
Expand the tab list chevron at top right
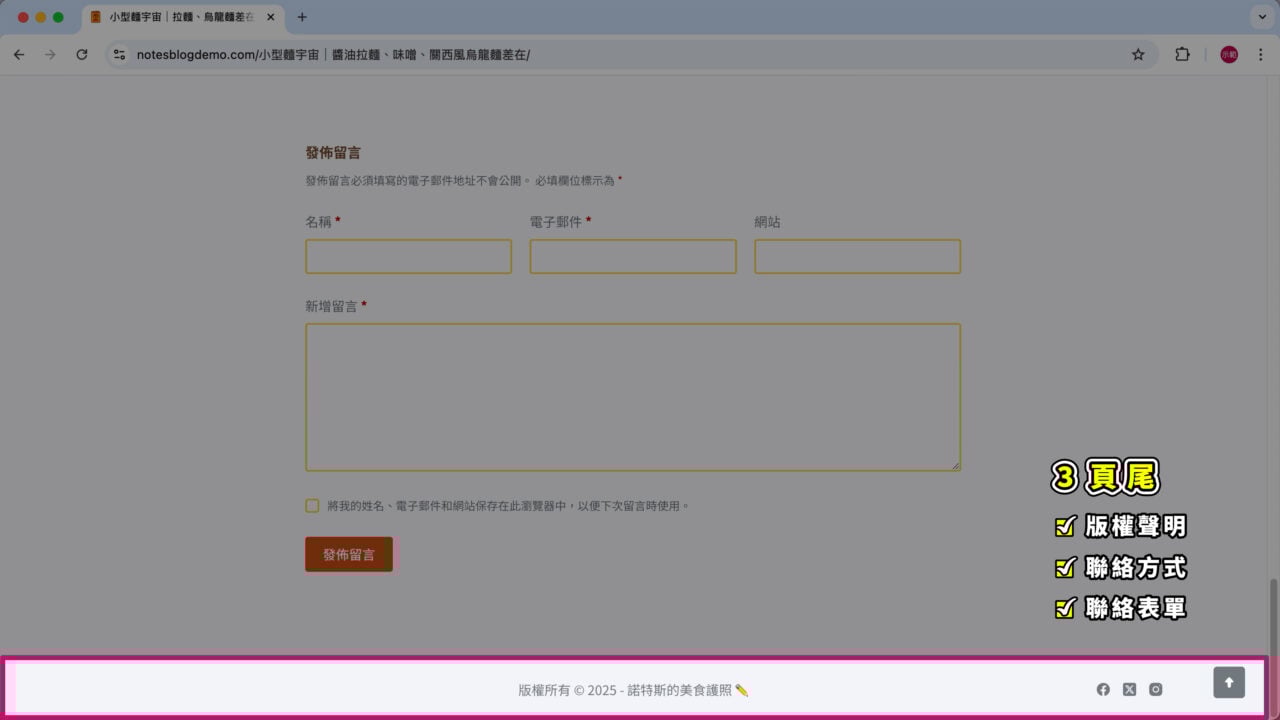click(1262, 17)
